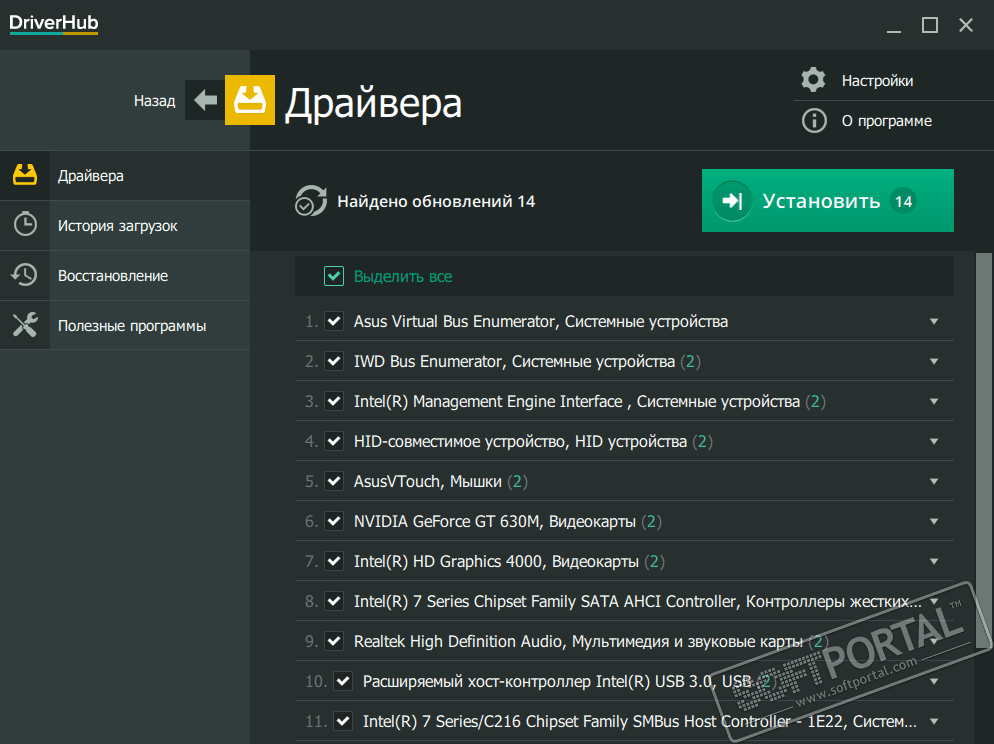Expand USB 3.0 host controller arrow
The width and height of the screenshot is (994, 744).
934,681
